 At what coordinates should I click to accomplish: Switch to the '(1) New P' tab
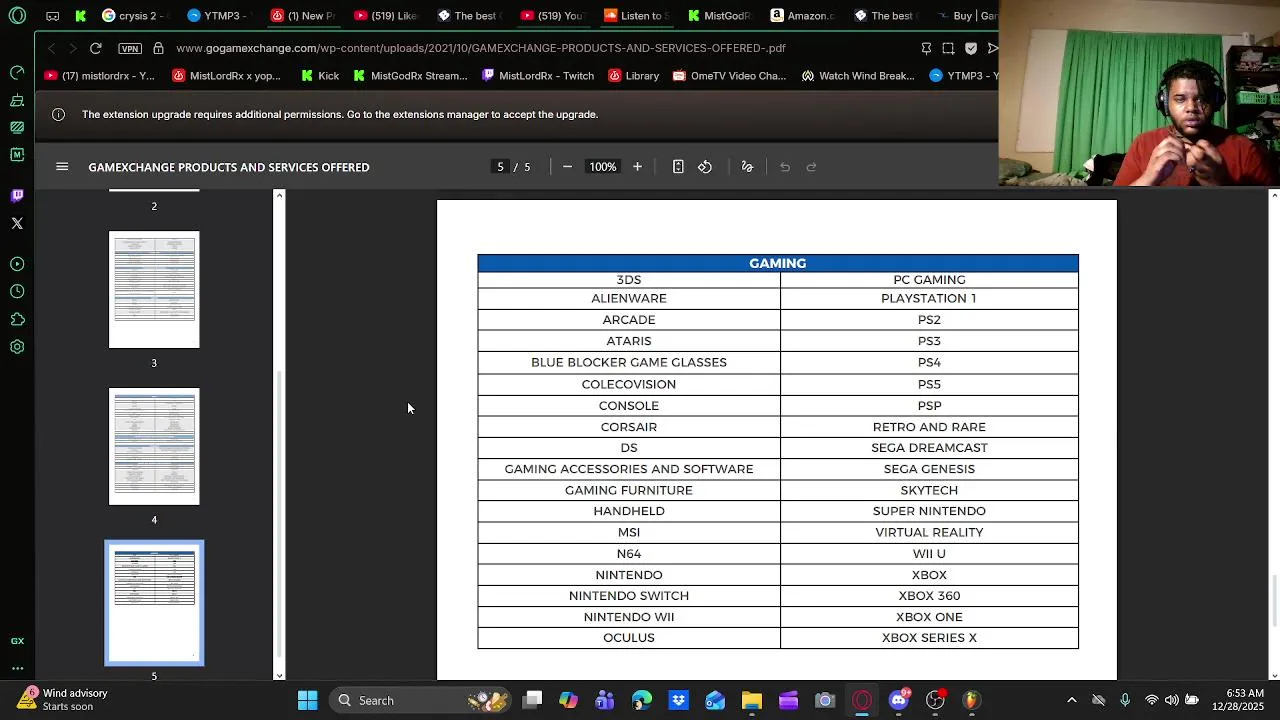point(303,16)
